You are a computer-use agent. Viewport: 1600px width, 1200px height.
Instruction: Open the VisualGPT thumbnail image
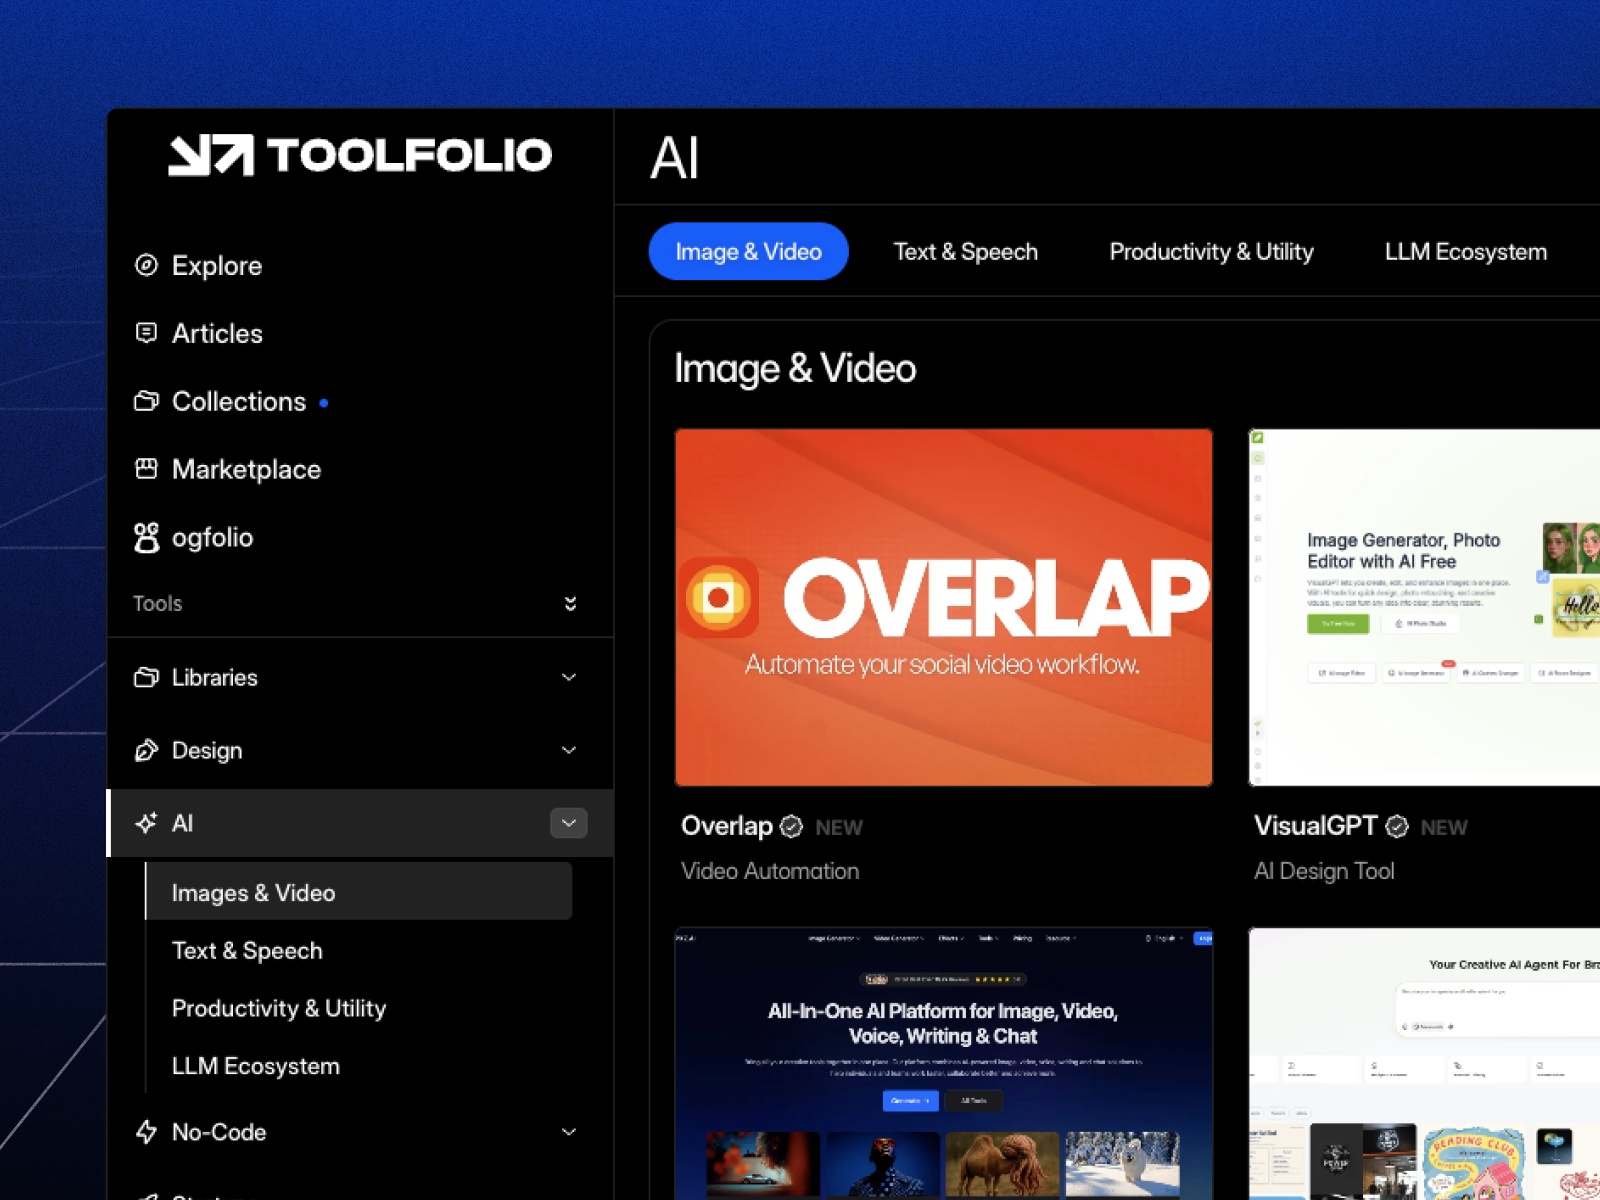tap(1424, 607)
